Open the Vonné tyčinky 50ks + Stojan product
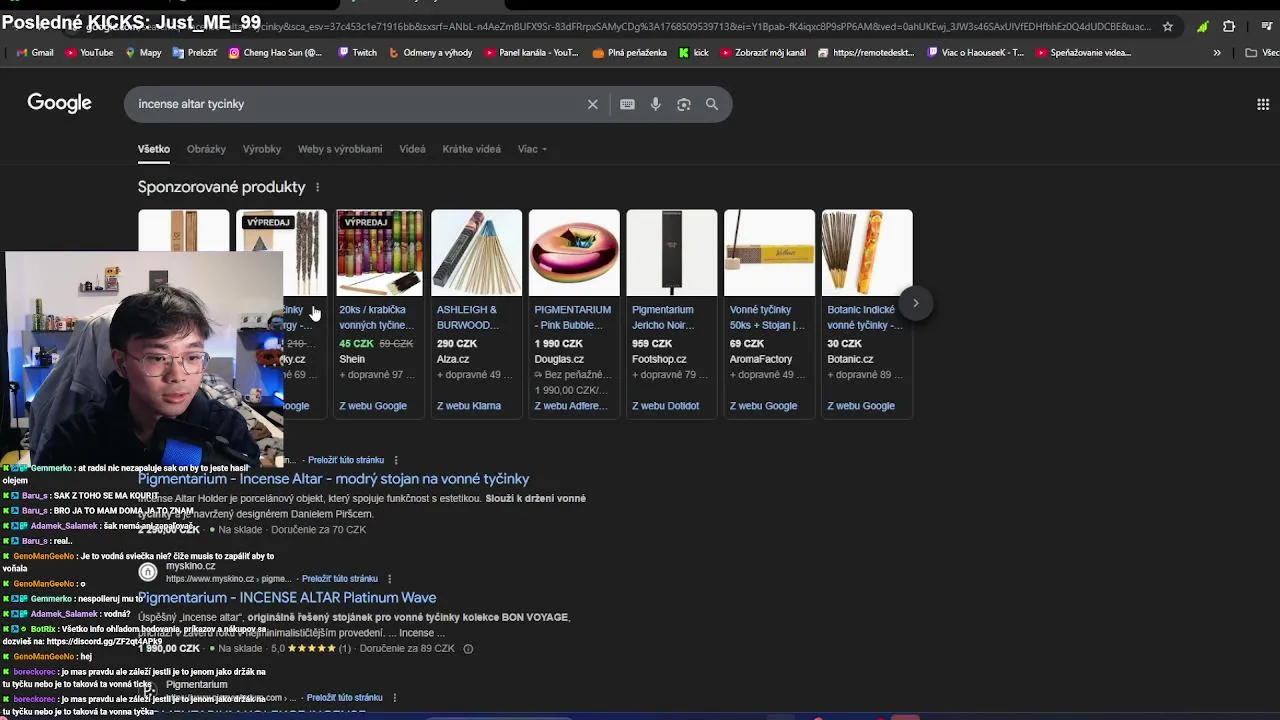 pos(767,317)
